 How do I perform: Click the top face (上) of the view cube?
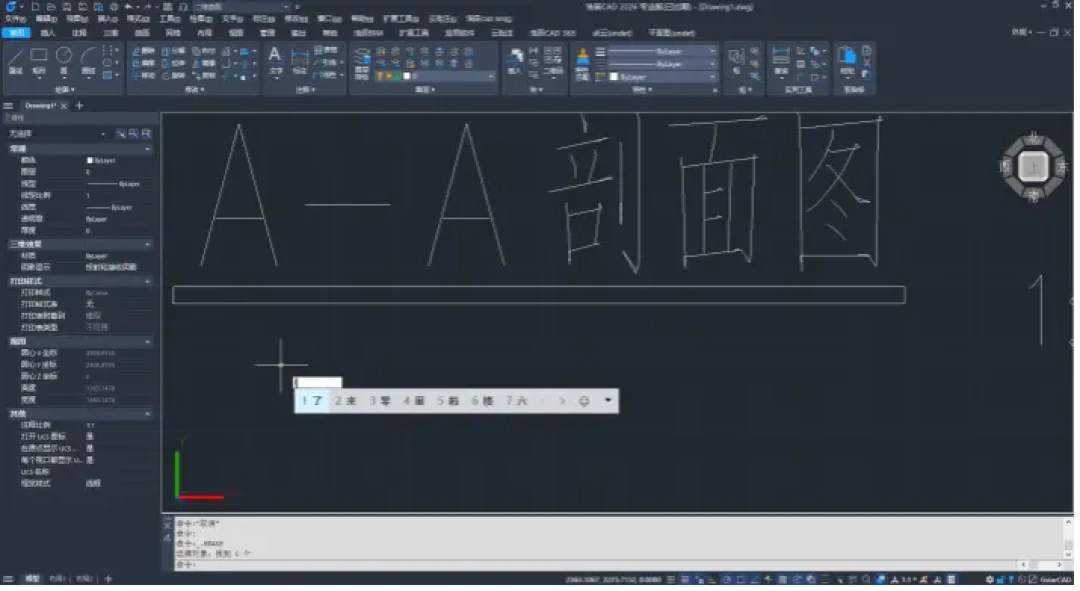point(1033,167)
